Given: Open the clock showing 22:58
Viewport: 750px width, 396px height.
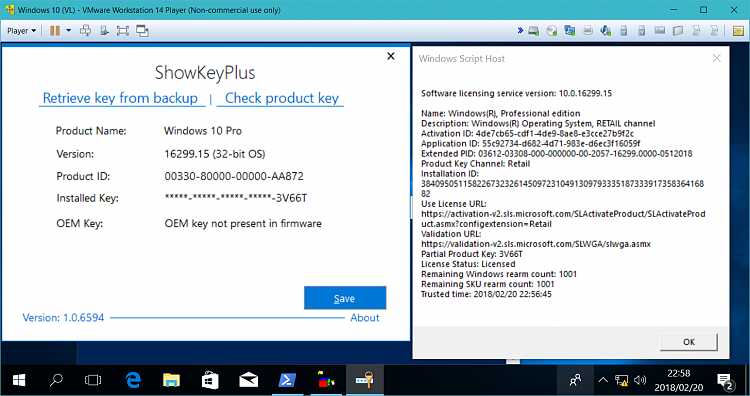Looking at the screenshot, I should click(x=678, y=380).
